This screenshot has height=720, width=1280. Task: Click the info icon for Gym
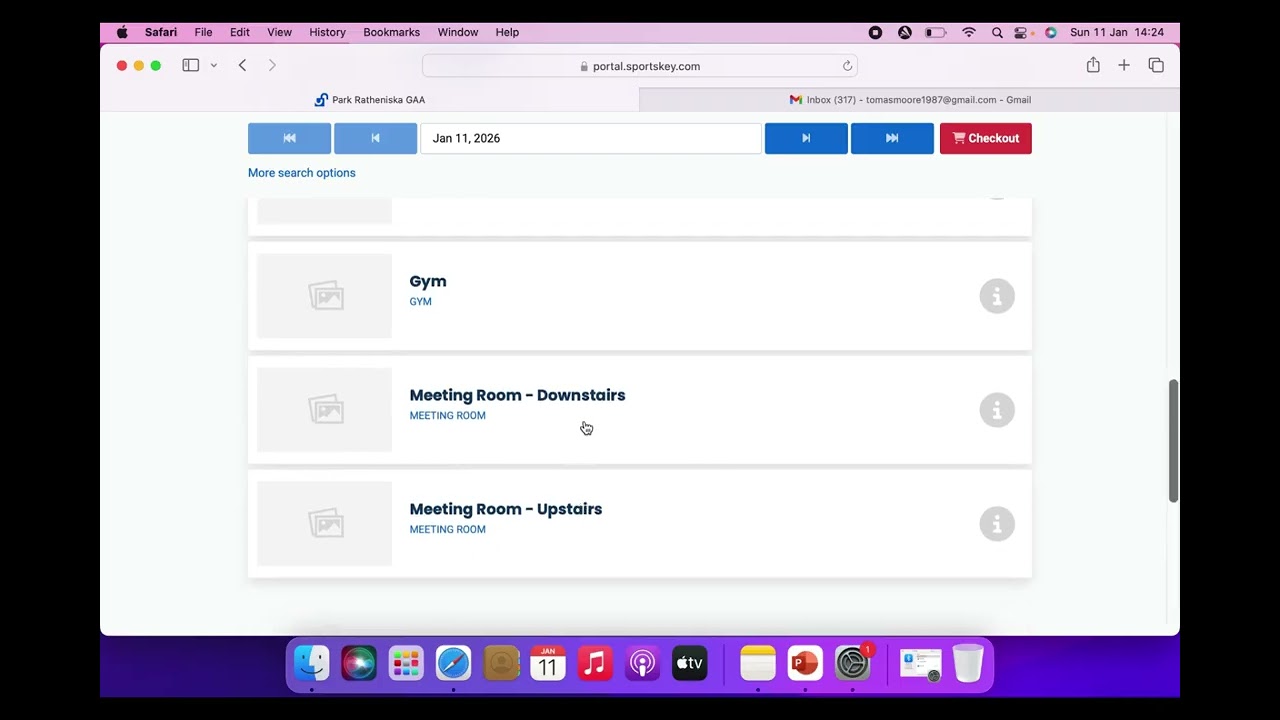point(996,296)
